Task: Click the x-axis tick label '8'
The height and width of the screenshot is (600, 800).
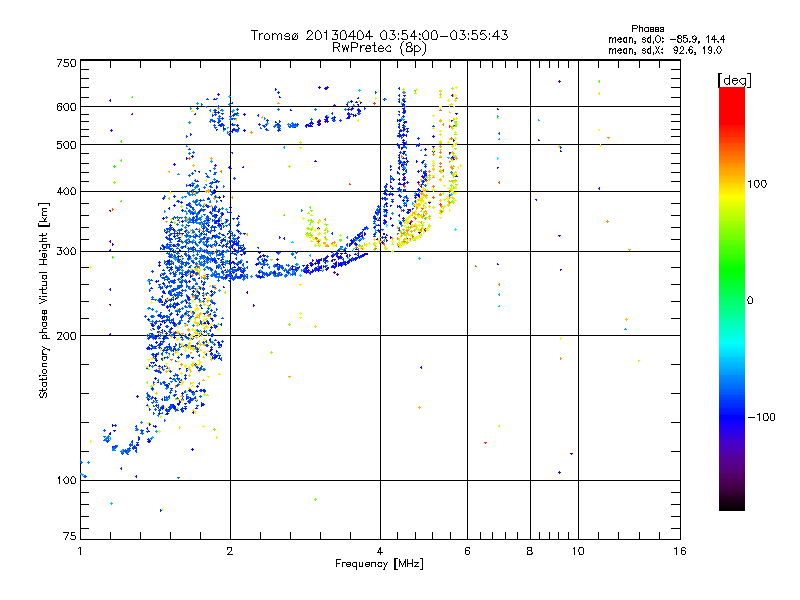Action: pyautogui.click(x=530, y=551)
